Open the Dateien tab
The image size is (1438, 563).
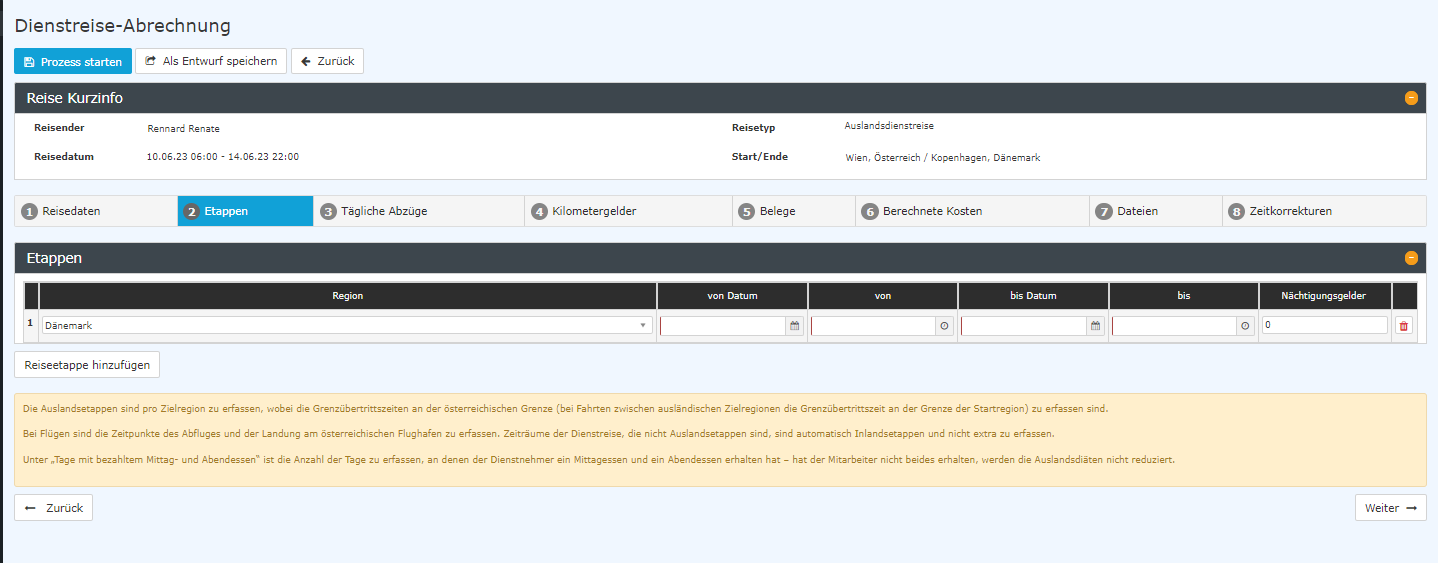[1155, 211]
